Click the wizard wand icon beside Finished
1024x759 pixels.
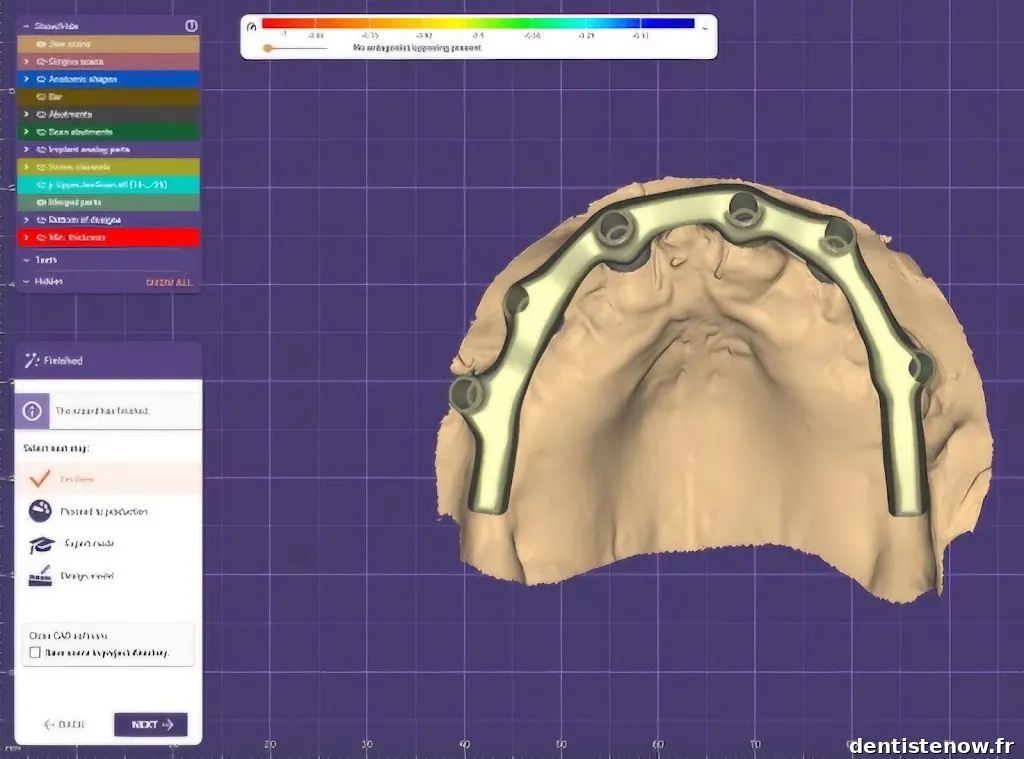31,360
